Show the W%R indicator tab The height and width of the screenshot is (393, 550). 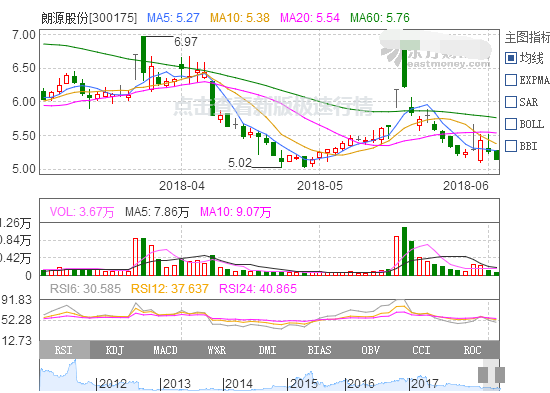pos(216,350)
